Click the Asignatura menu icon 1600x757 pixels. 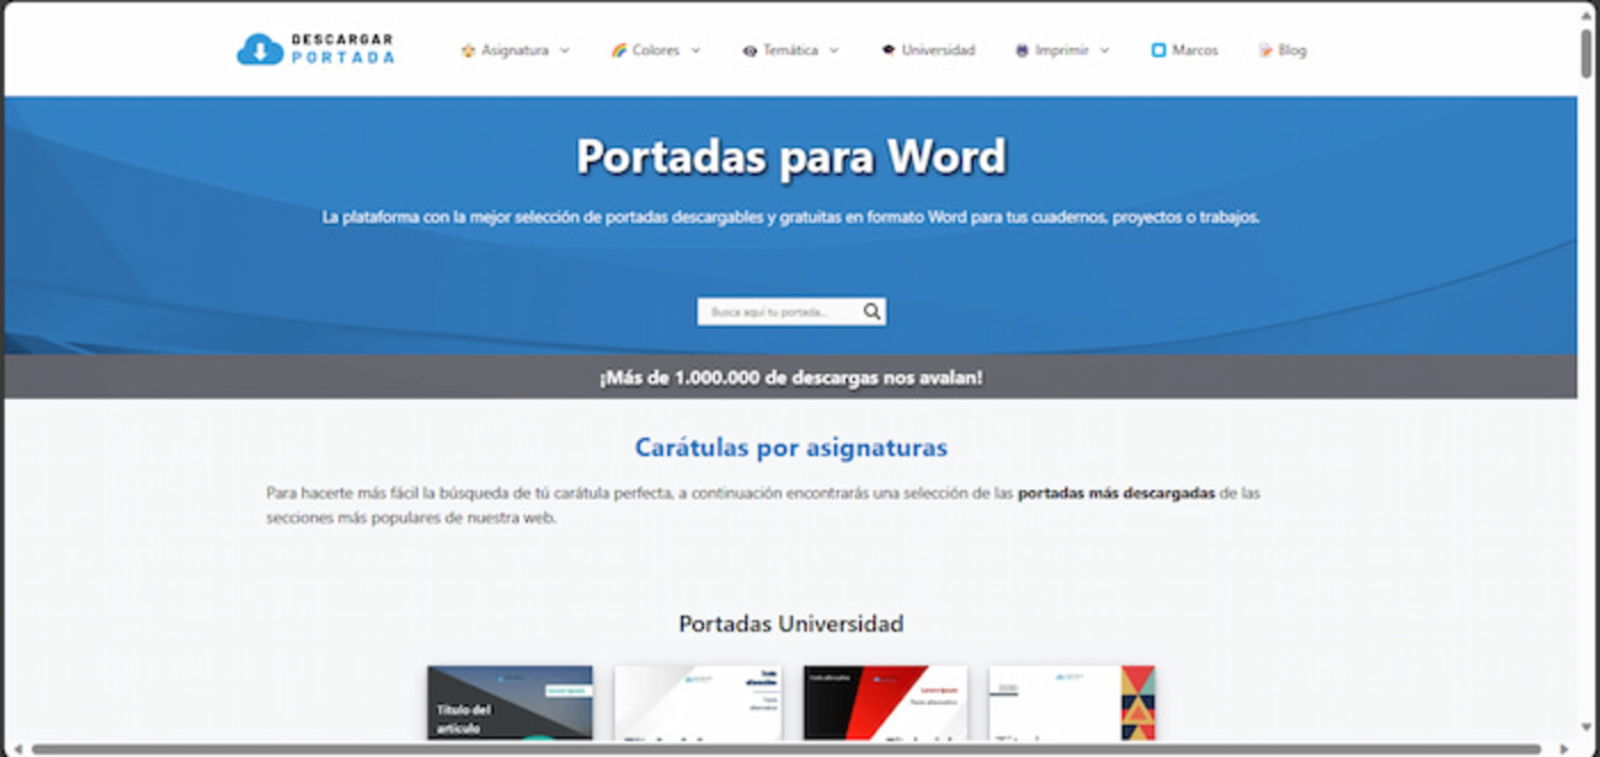point(467,50)
